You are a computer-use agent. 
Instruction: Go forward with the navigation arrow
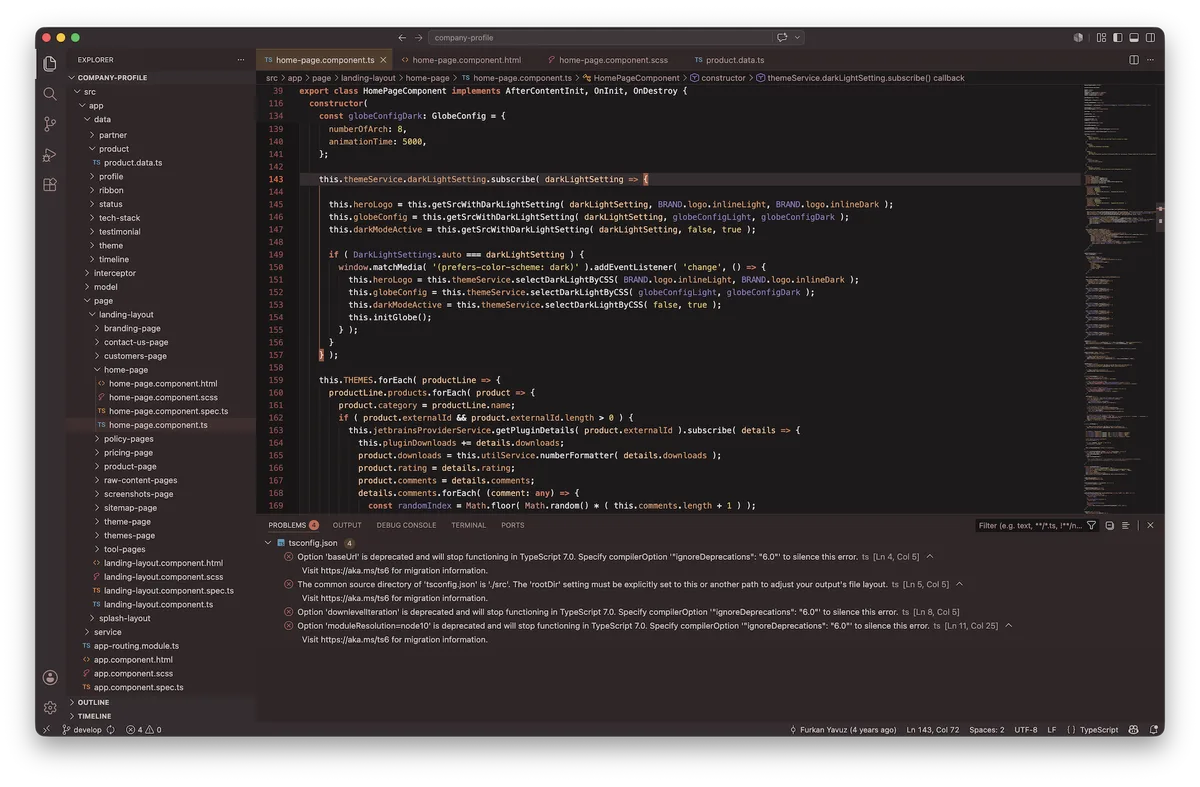coord(419,37)
